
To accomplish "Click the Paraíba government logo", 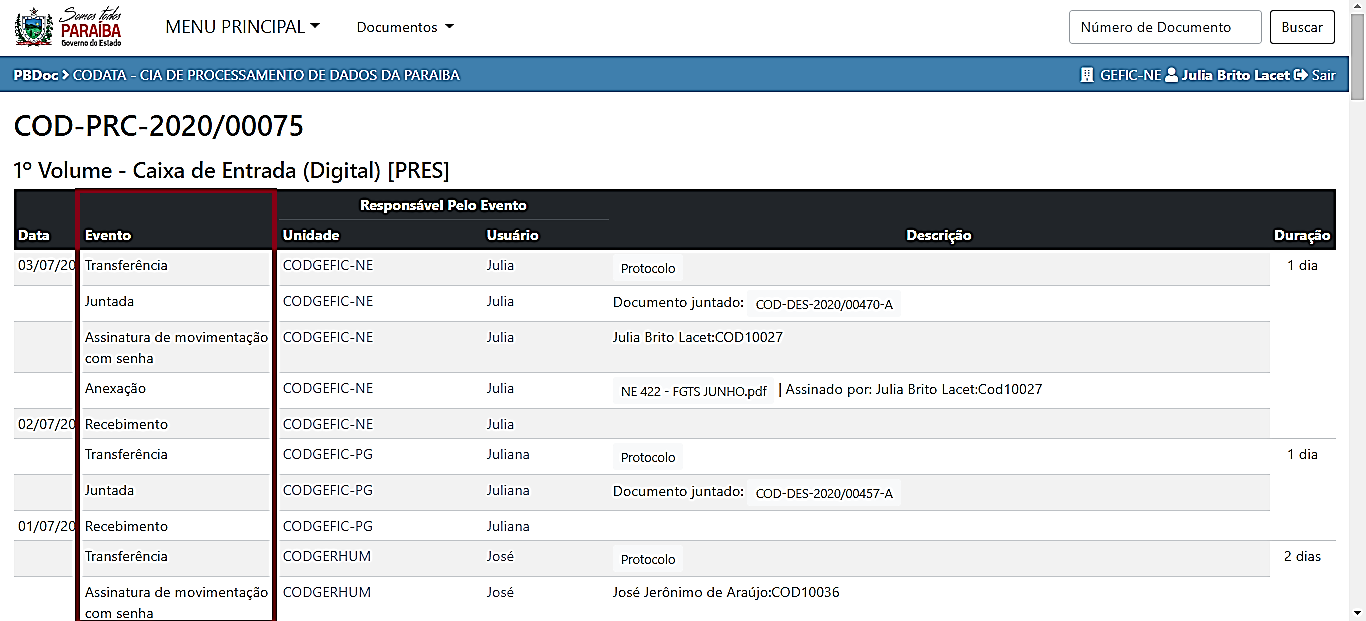I will point(67,27).
